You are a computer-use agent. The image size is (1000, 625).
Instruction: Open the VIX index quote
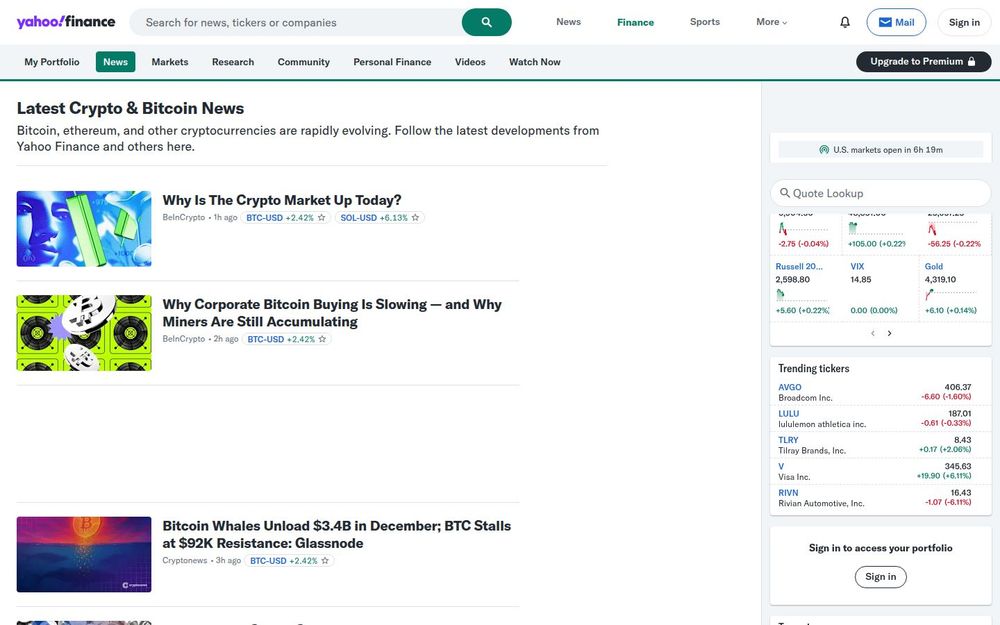[x=857, y=267]
